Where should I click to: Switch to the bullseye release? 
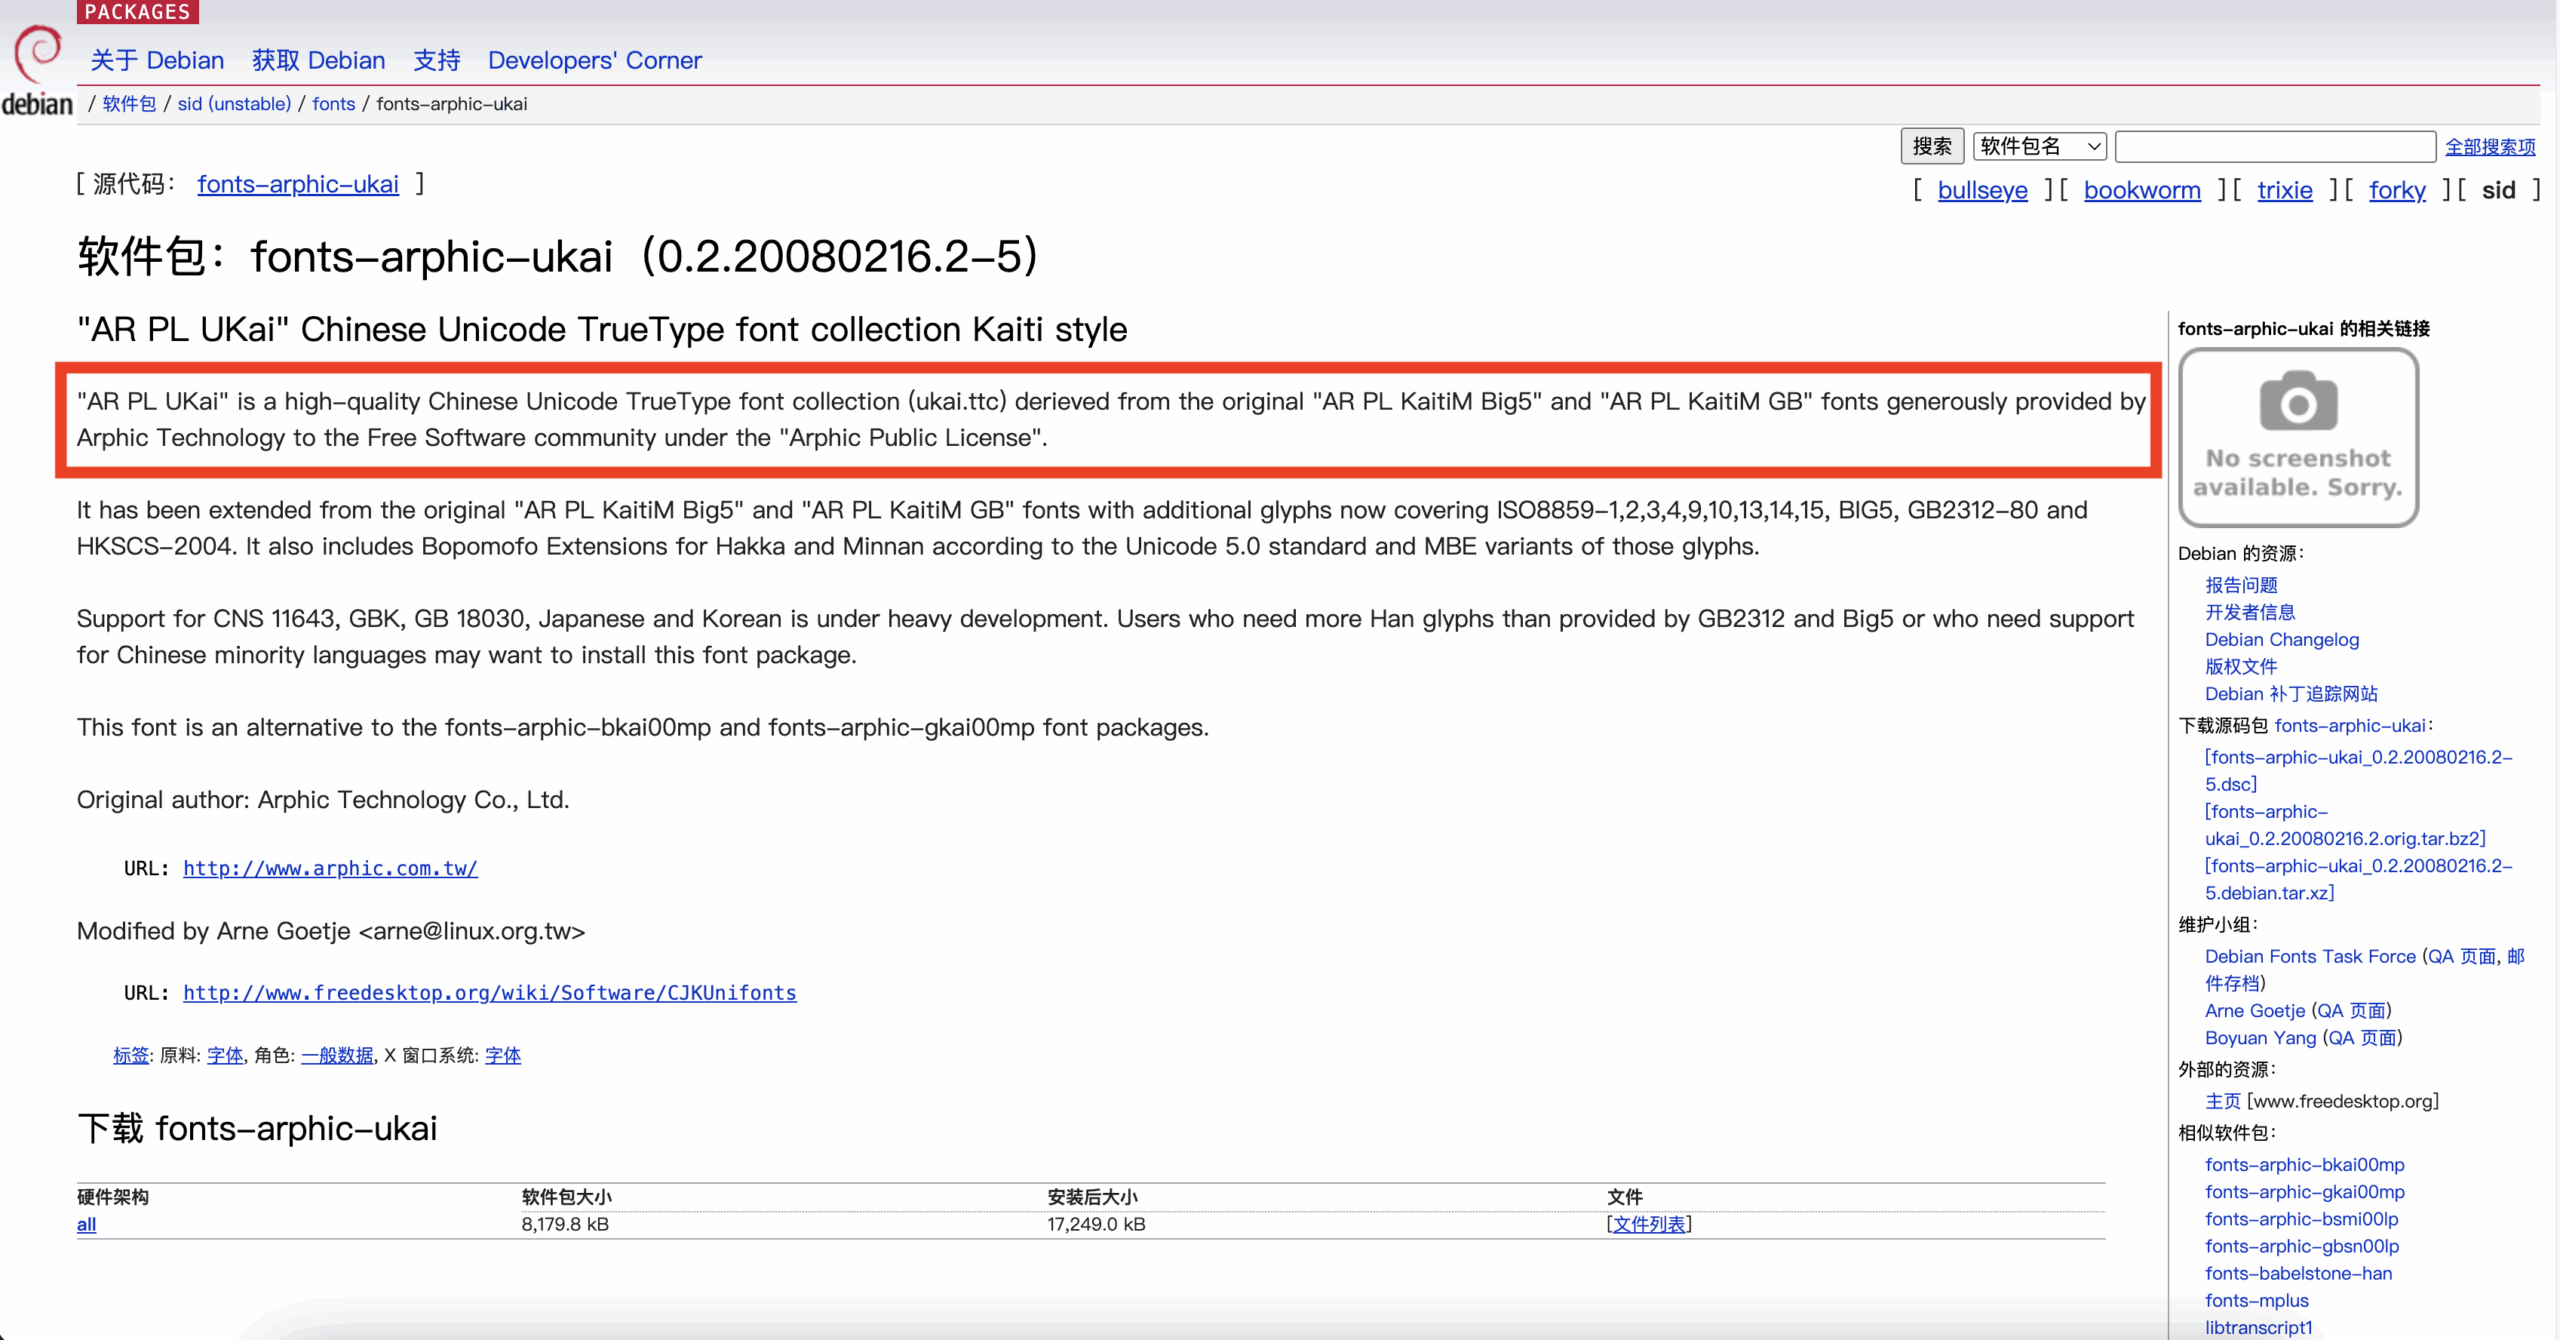click(1982, 190)
